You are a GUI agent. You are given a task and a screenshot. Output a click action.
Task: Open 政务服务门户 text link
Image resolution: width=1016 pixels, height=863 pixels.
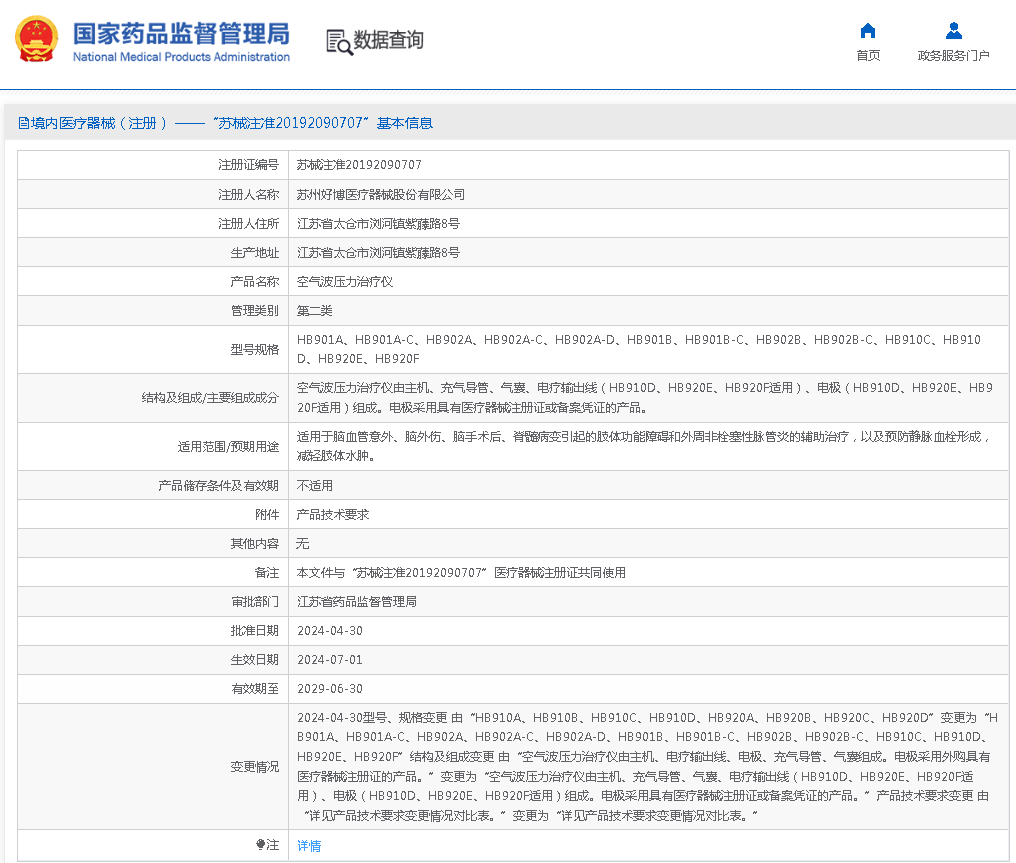(953, 56)
